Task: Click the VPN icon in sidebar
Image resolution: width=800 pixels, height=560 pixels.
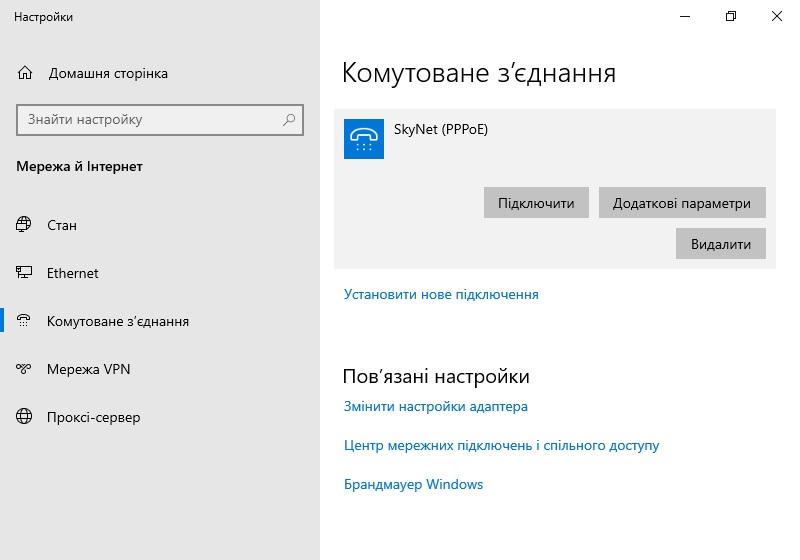Action: (23, 368)
